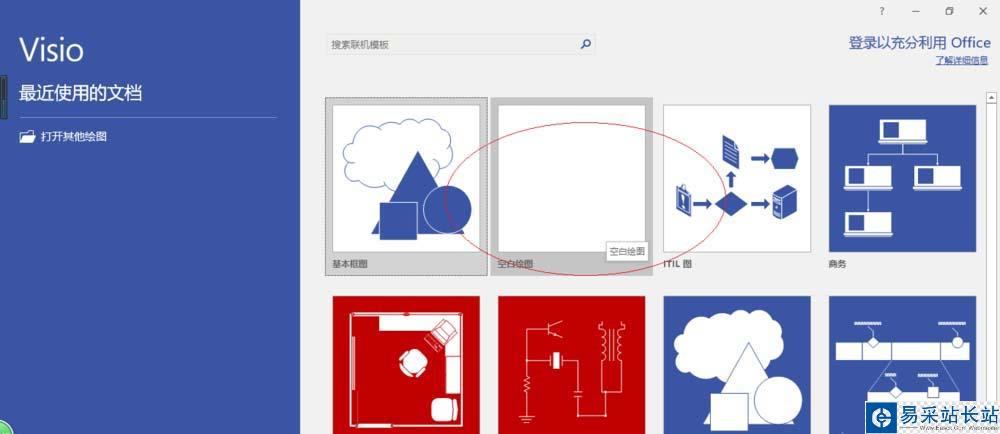1000x434 pixels.
Task: Restore down the Visio window
Action: pyautogui.click(x=949, y=11)
